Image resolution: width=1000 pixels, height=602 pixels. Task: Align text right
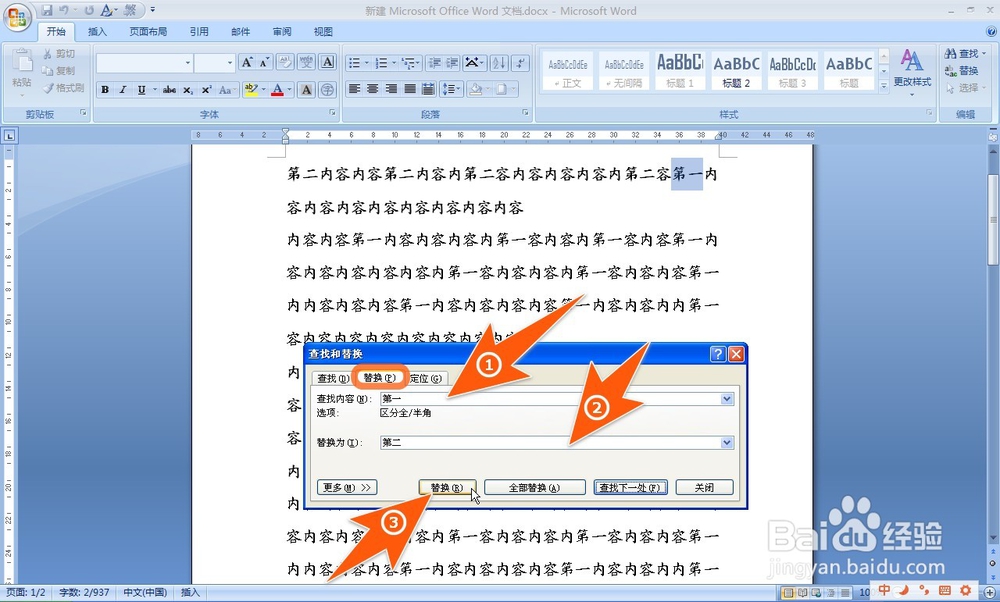(392, 89)
